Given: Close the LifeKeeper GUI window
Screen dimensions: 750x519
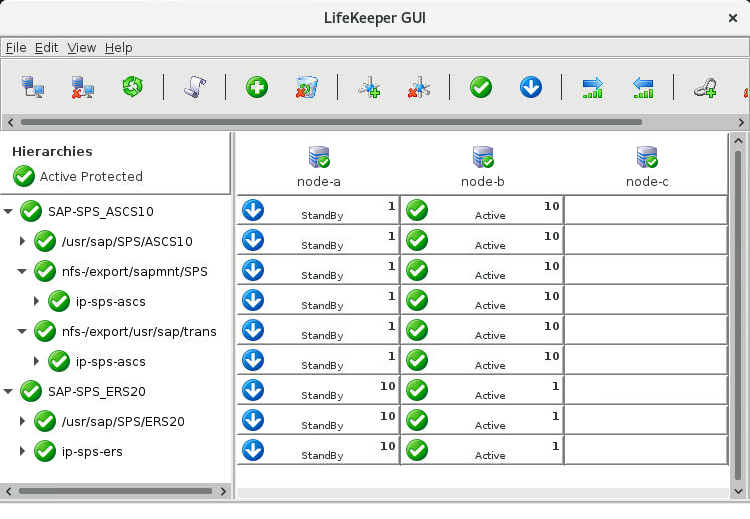Looking at the screenshot, I should [732, 18].
